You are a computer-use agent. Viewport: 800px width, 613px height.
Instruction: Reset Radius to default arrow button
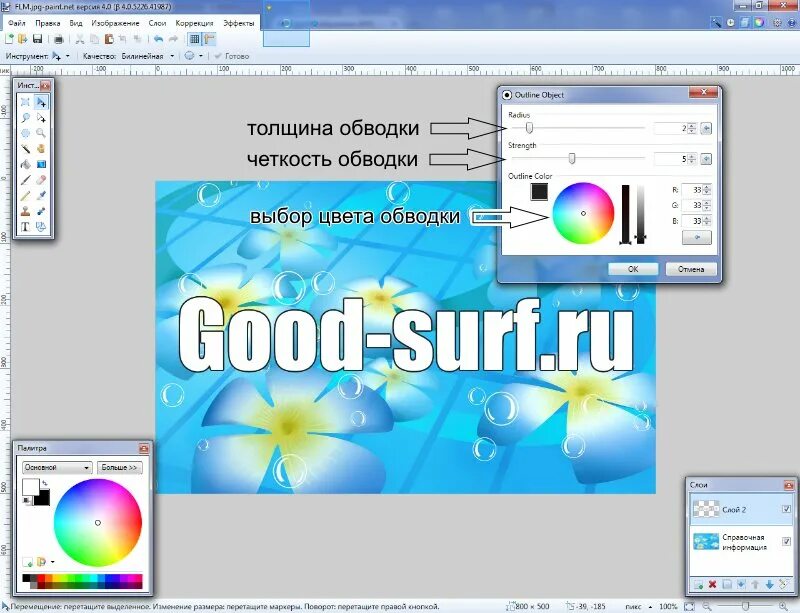coord(706,128)
